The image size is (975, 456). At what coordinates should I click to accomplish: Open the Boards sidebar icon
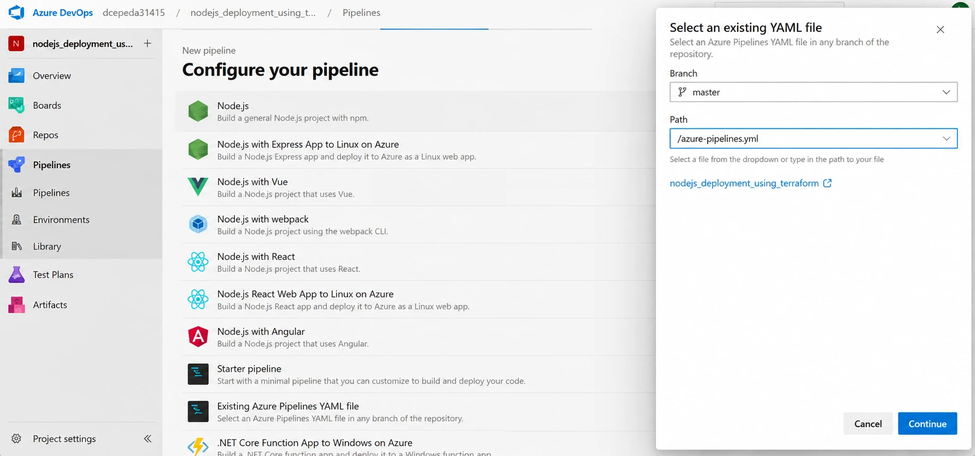[x=16, y=105]
